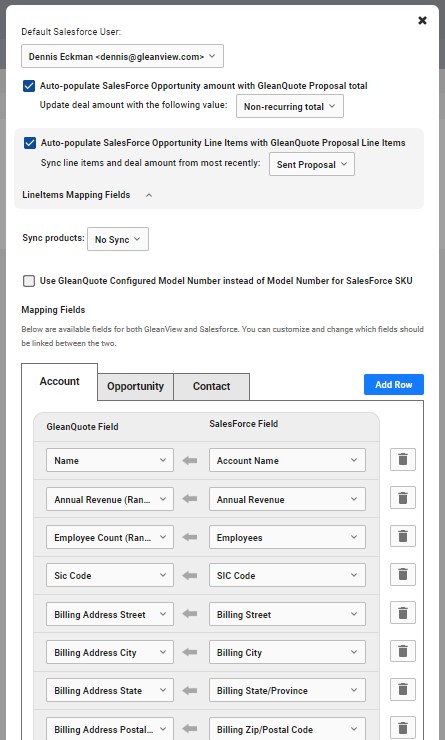Delete the SIC Code mapping row

click(403, 575)
